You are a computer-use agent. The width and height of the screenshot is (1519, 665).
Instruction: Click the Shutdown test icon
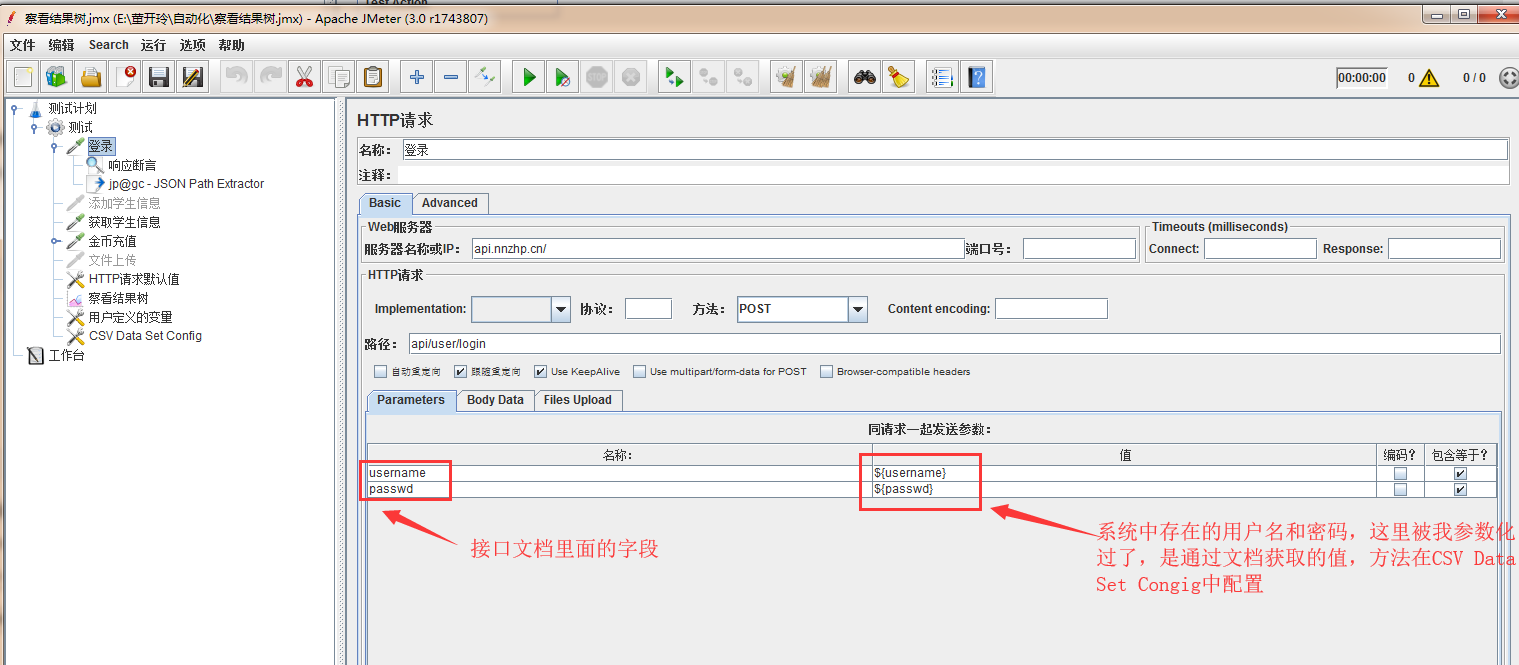631,77
